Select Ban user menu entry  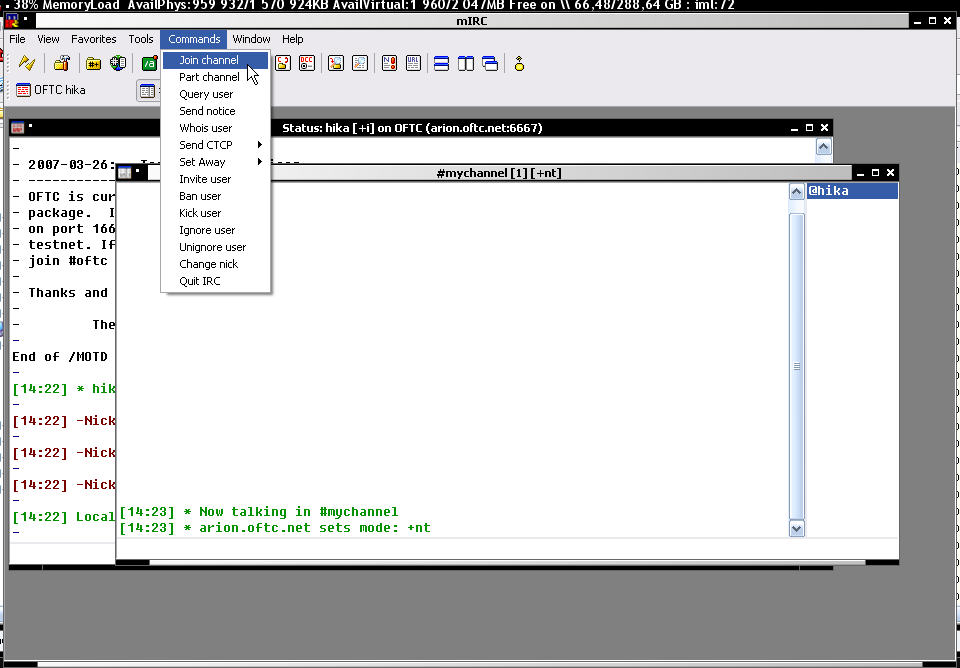(215, 196)
